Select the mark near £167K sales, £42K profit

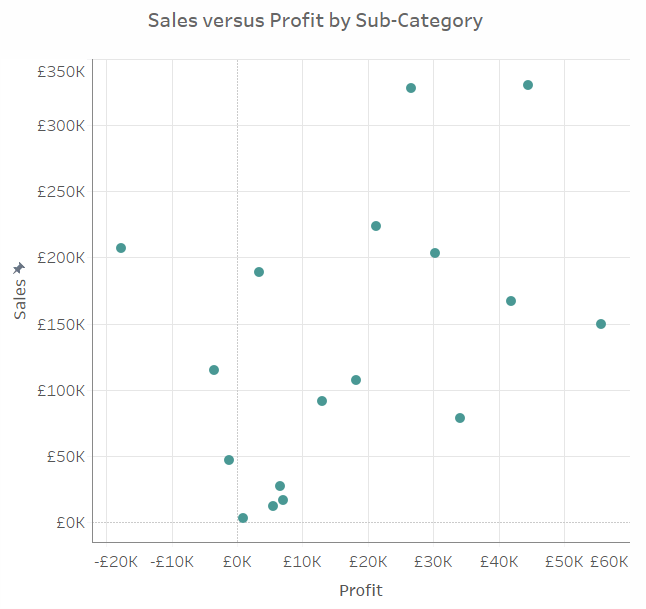[x=511, y=301]
